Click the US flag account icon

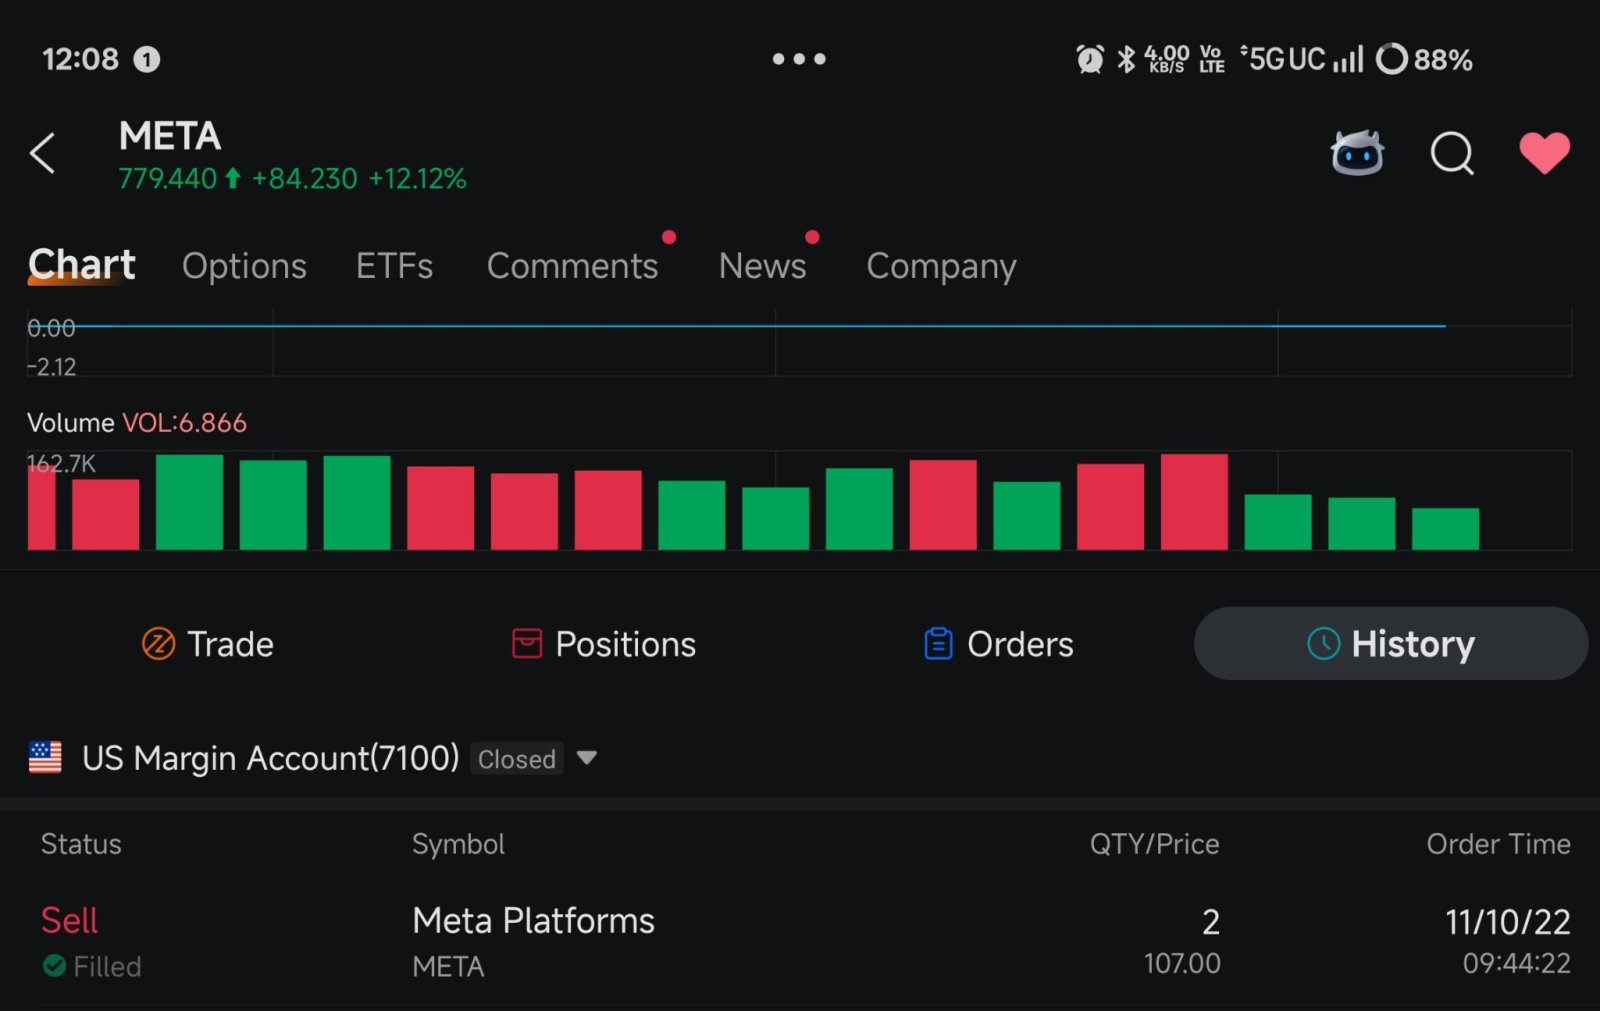[x=45, y=758]
